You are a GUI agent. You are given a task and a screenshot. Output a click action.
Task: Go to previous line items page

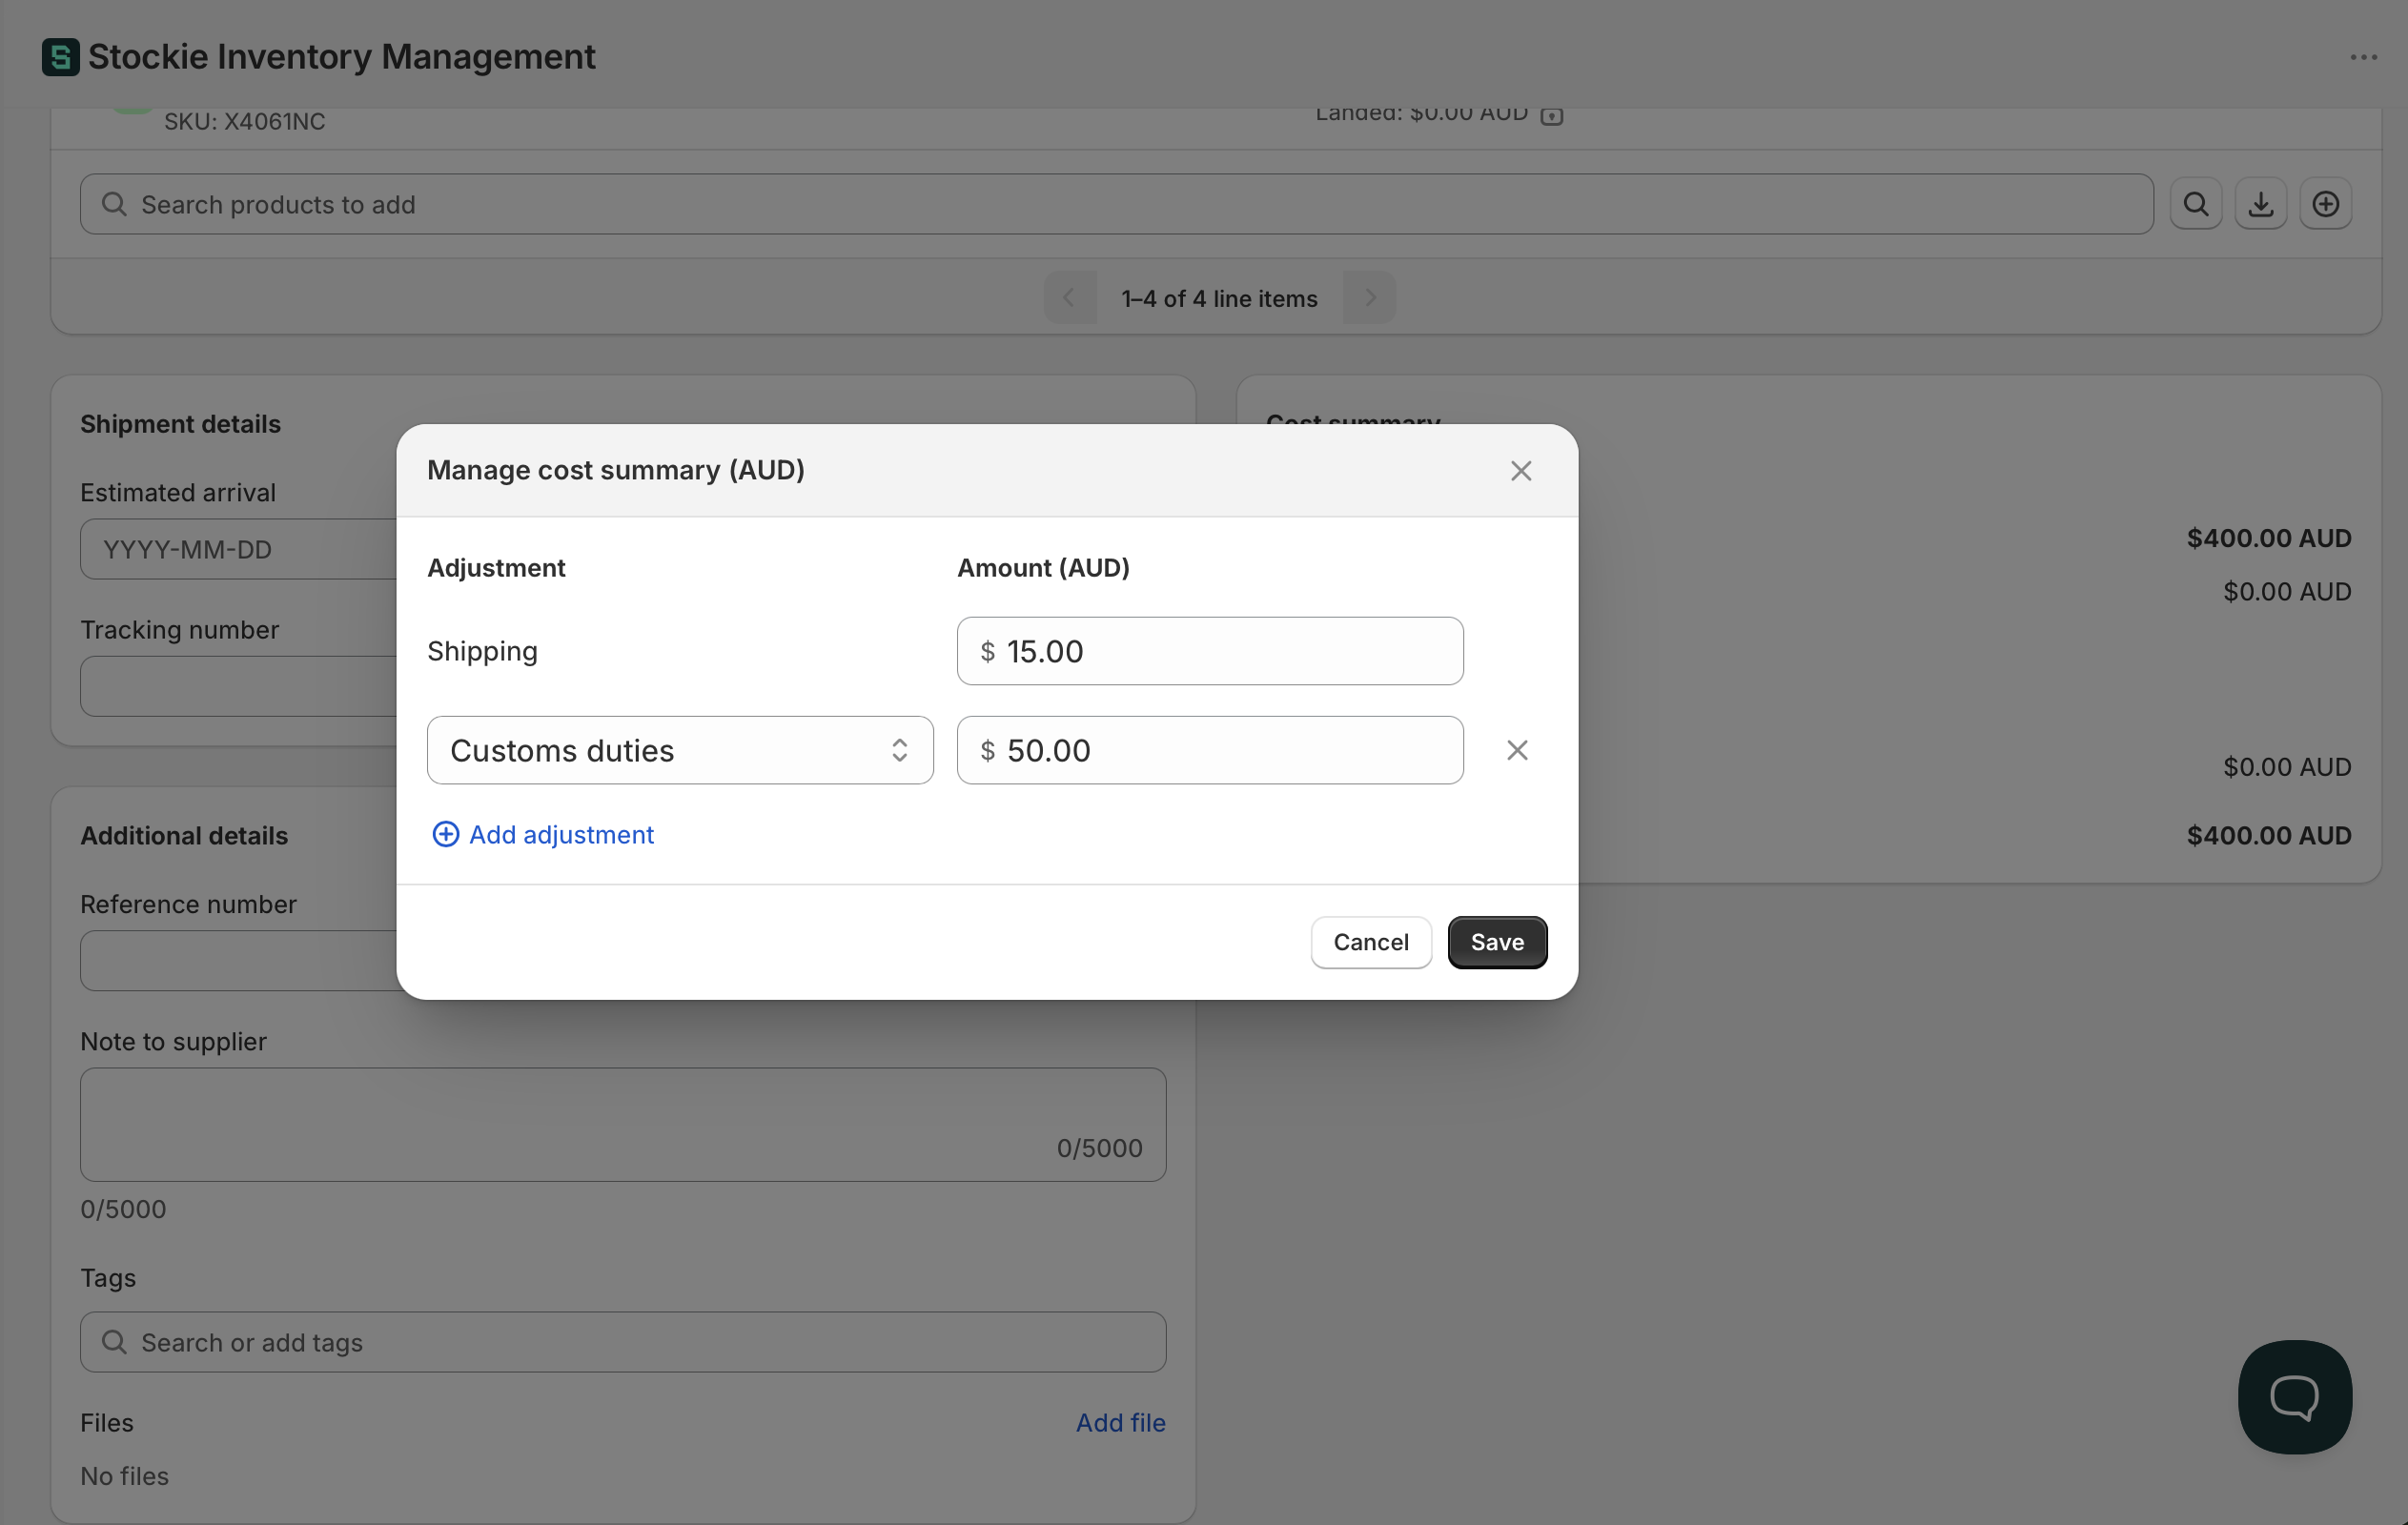click(1070, 298)
